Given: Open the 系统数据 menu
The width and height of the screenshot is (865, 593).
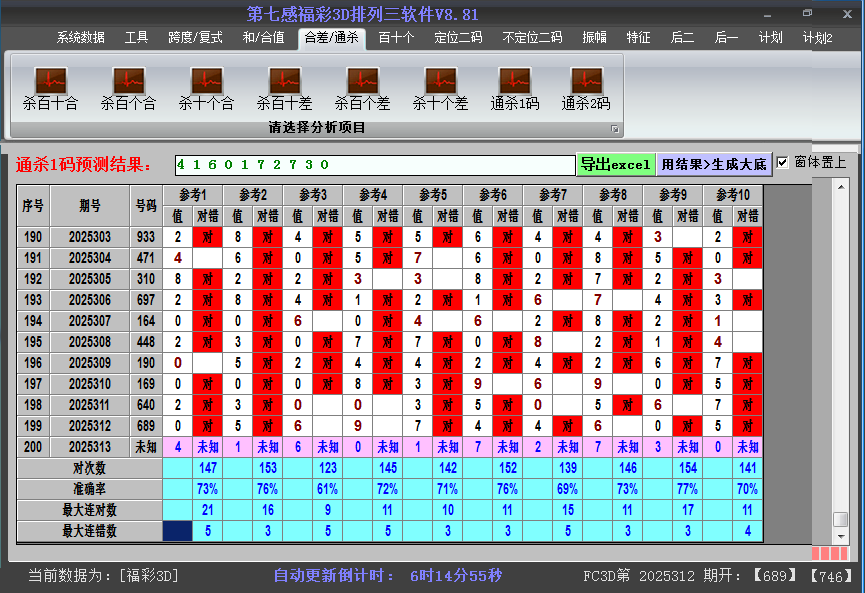Looking at the screenshot, I should (x=80, y=38).
